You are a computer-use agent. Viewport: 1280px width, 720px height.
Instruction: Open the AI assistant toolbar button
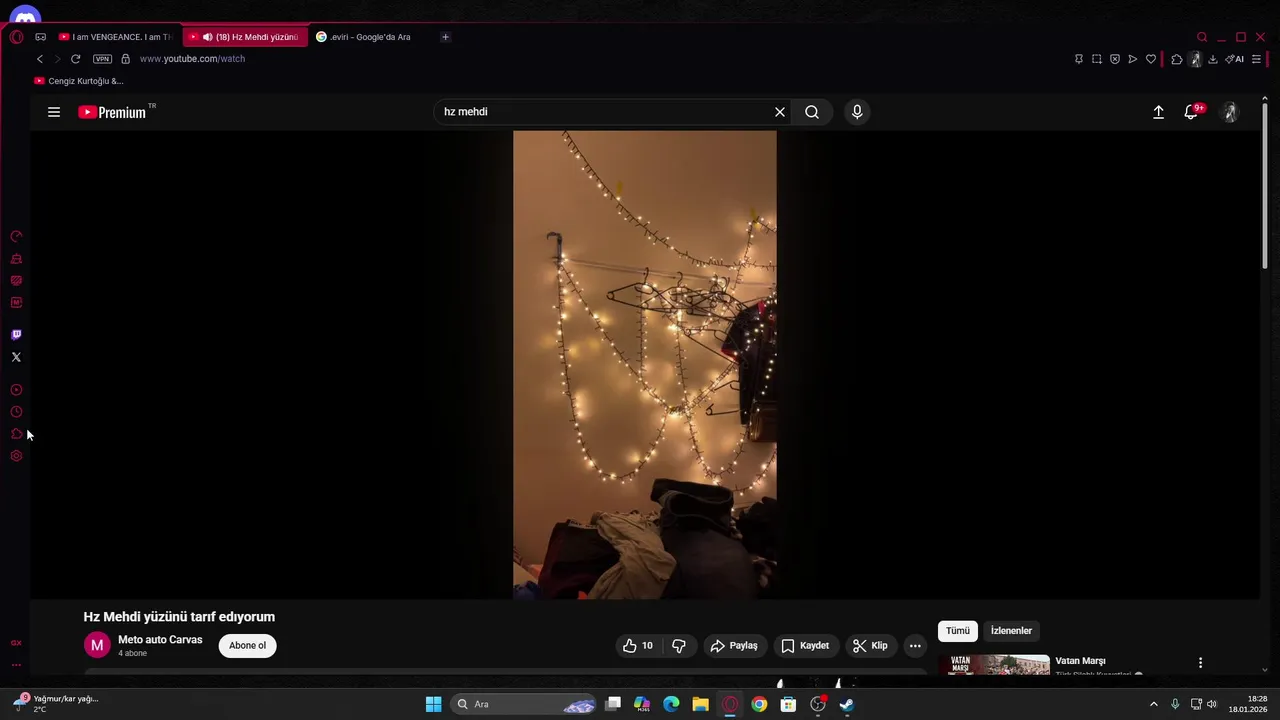tap(1234, 59)
